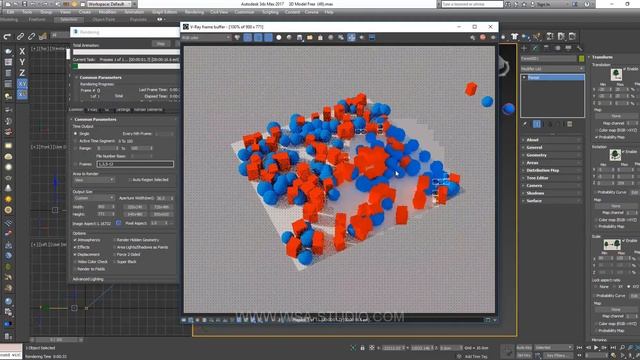Toggle the Displacement checkbox
640x360 pixels.
coord(75,254)
